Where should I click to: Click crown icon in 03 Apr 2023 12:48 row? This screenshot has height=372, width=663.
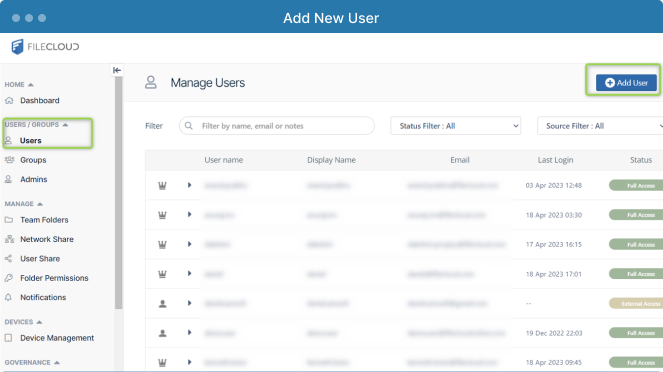tap(162, 185)
